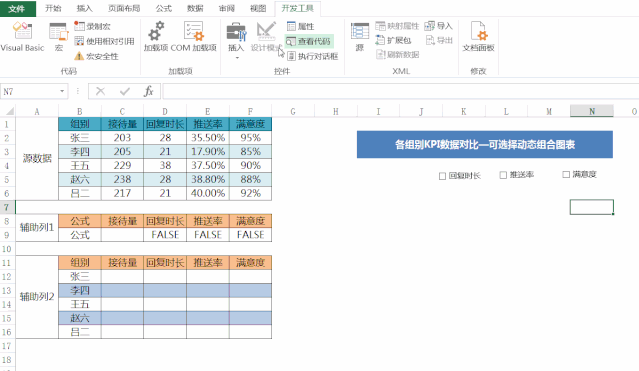Open Macro Security (宏安全性) settings
639x371 pixels.
pos(96,56)
